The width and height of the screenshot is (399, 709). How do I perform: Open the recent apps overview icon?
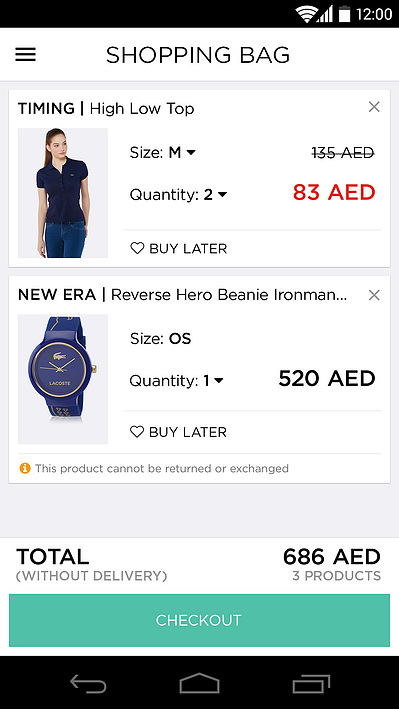tap(311, 683)
